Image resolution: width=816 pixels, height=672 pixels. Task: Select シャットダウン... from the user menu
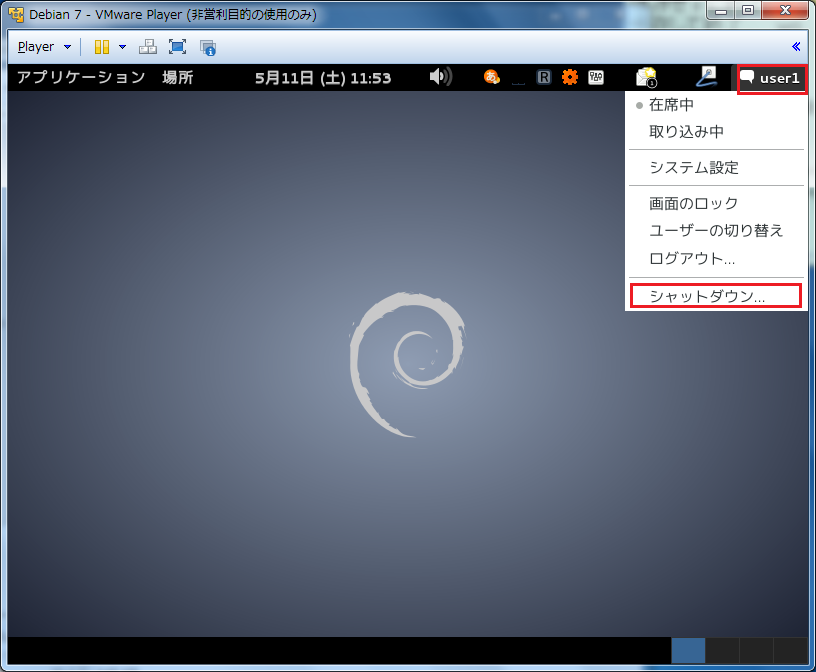[x=706, y=296]
